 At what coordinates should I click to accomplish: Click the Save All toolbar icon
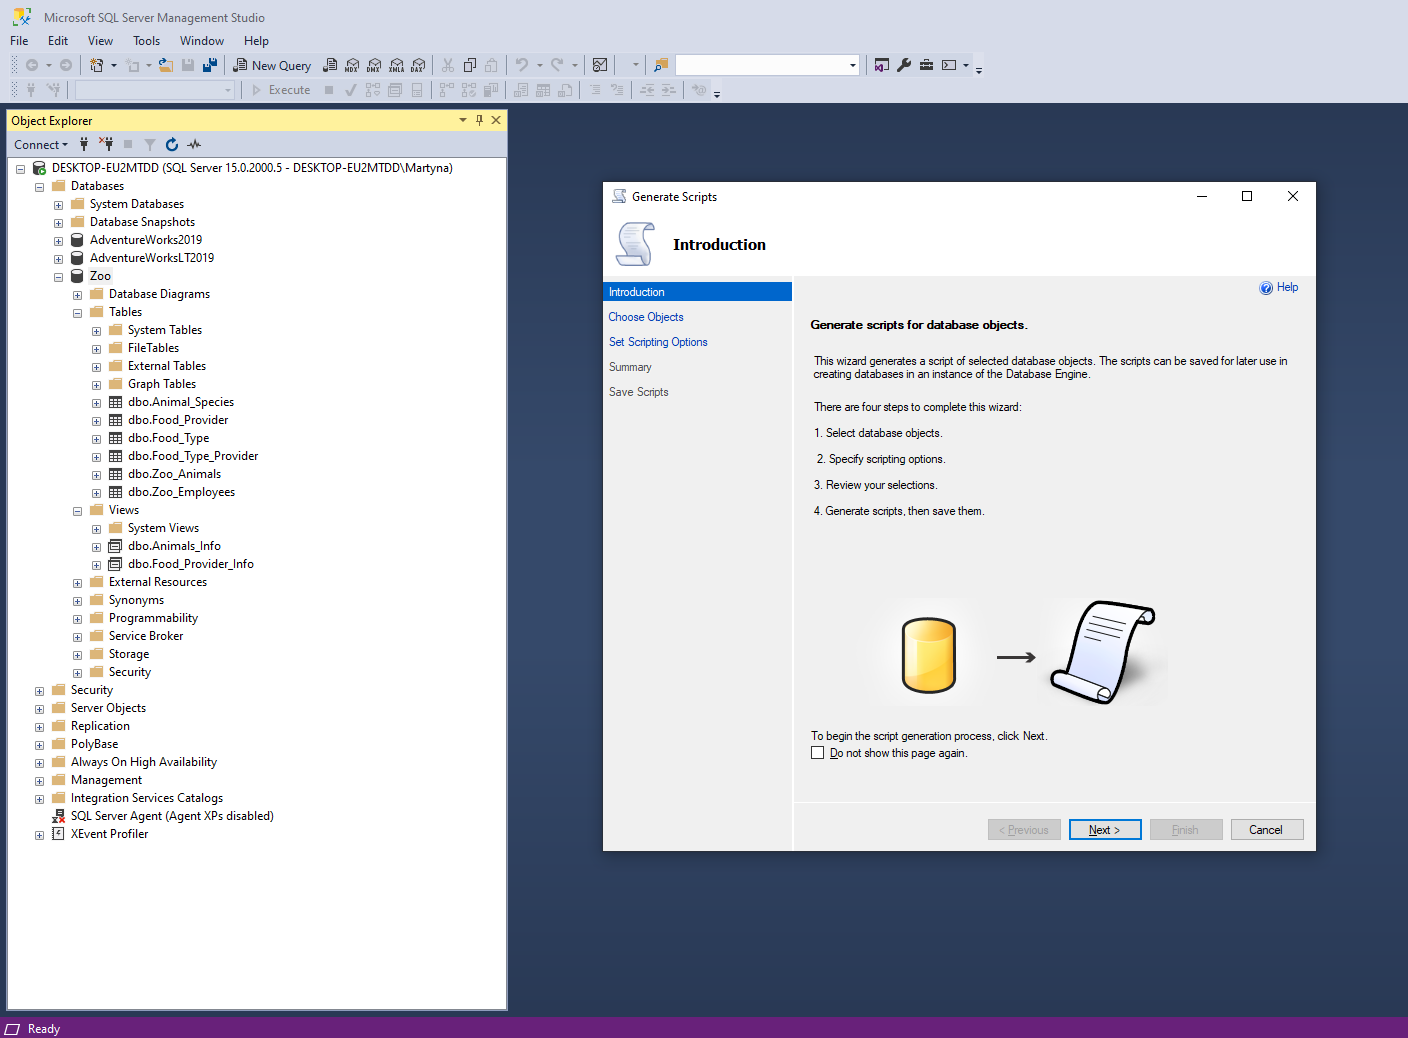(x=210, y=65)
